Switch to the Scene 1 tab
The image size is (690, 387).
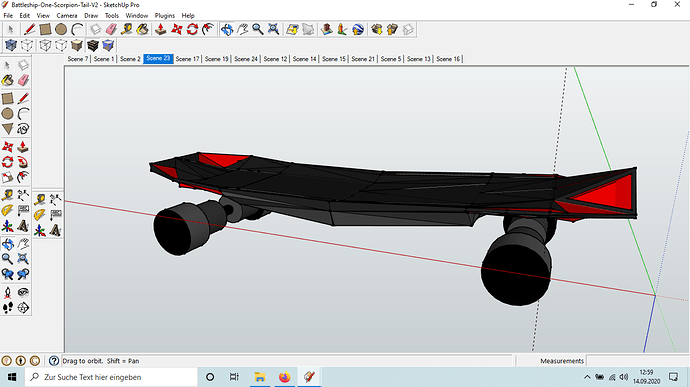click(x=104, y=59)
